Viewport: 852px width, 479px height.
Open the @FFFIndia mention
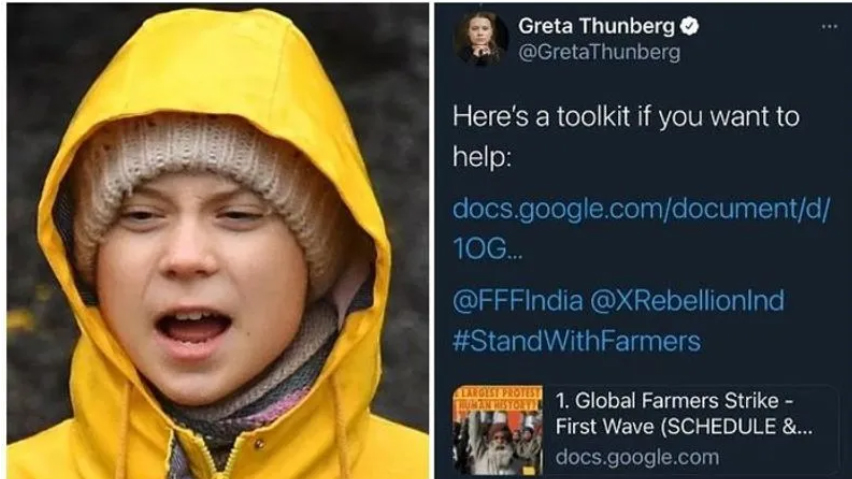pos(517,300)
